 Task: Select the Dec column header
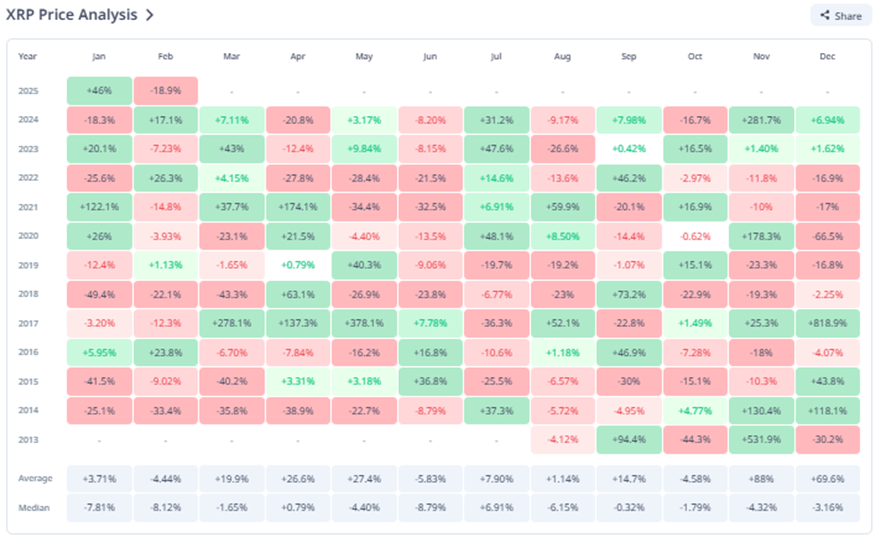827,57
